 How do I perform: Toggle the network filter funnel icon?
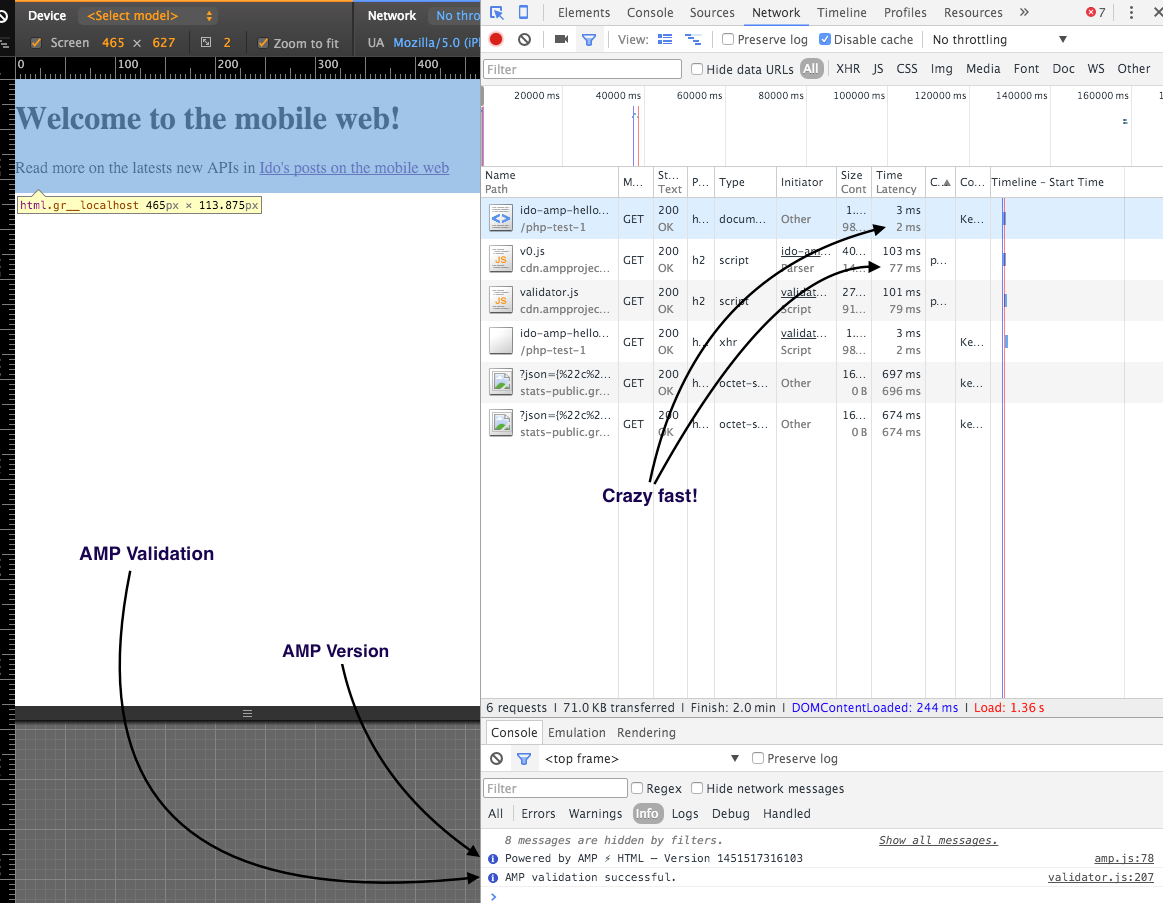click(x=589, y=40)
